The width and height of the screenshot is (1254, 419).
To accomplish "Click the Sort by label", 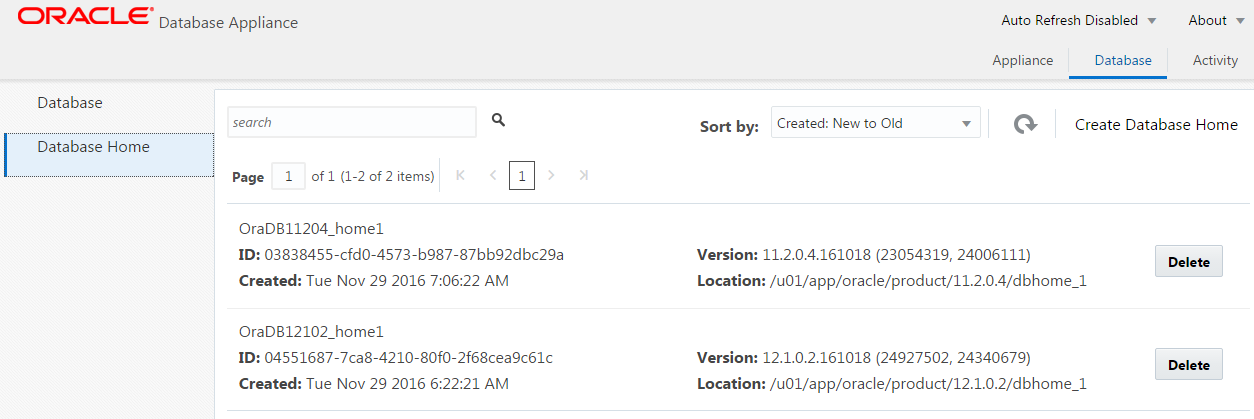I will 729,127.
